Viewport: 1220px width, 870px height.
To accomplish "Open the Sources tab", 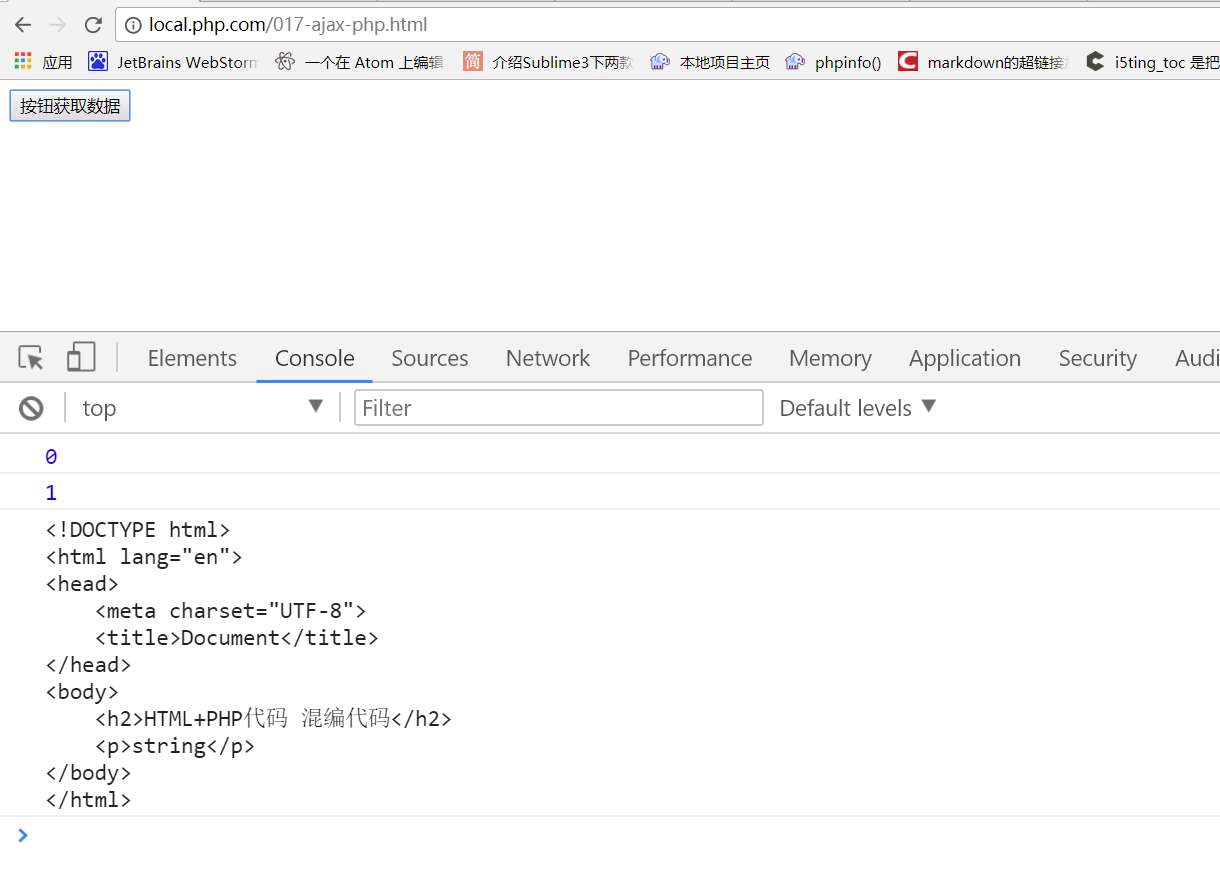I will [x=430, y=358].
